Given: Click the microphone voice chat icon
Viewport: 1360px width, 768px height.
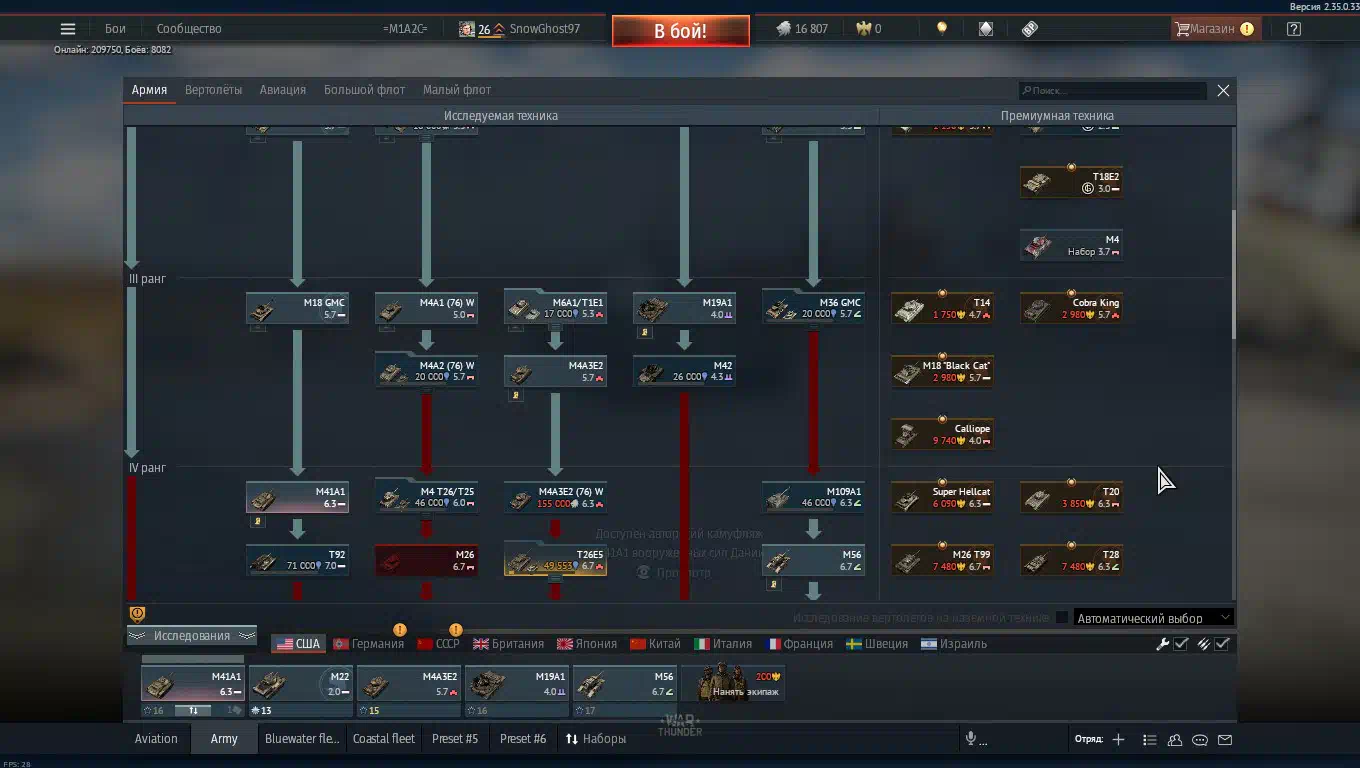Looking at the screenshot, I should [970, 739].
